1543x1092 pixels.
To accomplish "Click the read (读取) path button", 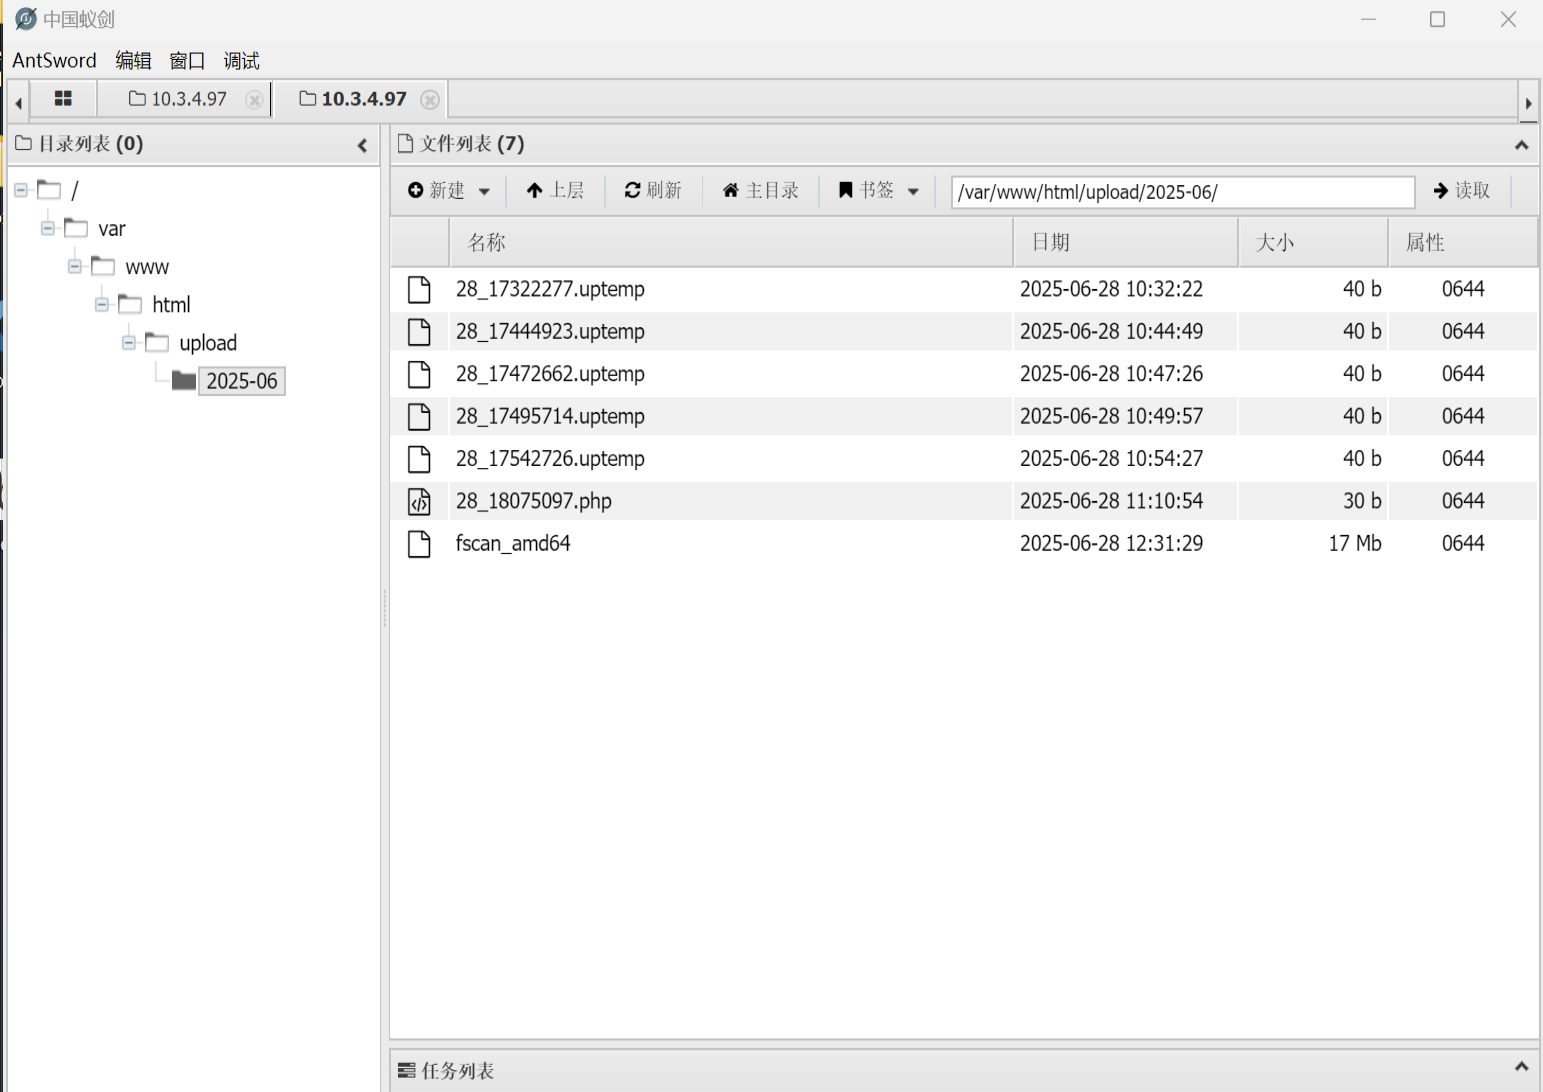I will tap(1461, 190).
